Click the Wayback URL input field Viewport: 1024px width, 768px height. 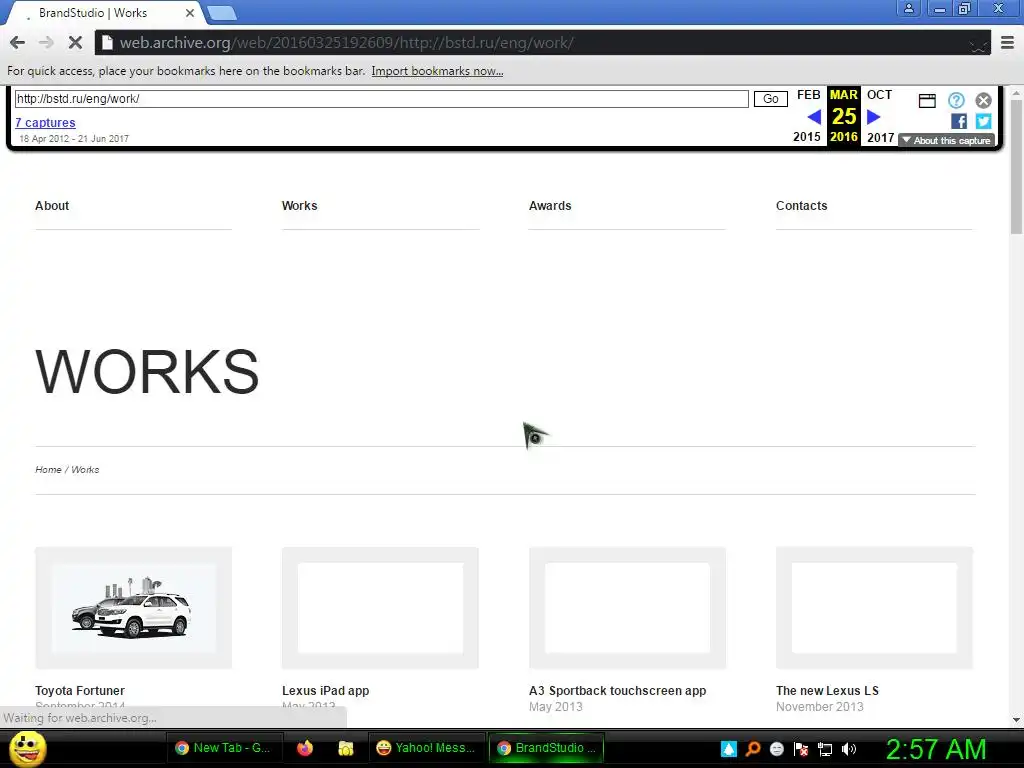tap(381, 99)
